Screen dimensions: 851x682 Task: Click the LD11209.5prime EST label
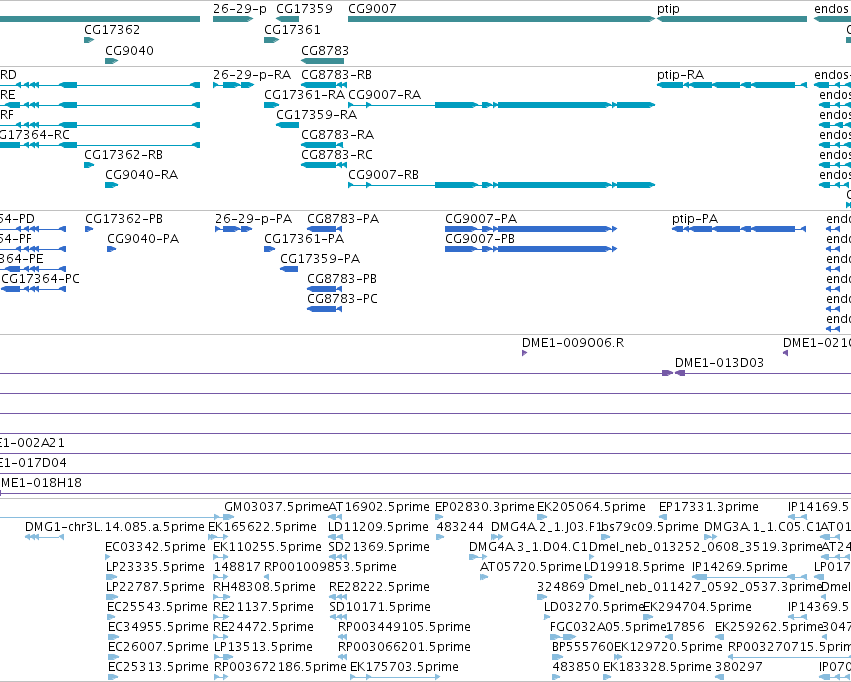tap(378, 527)
